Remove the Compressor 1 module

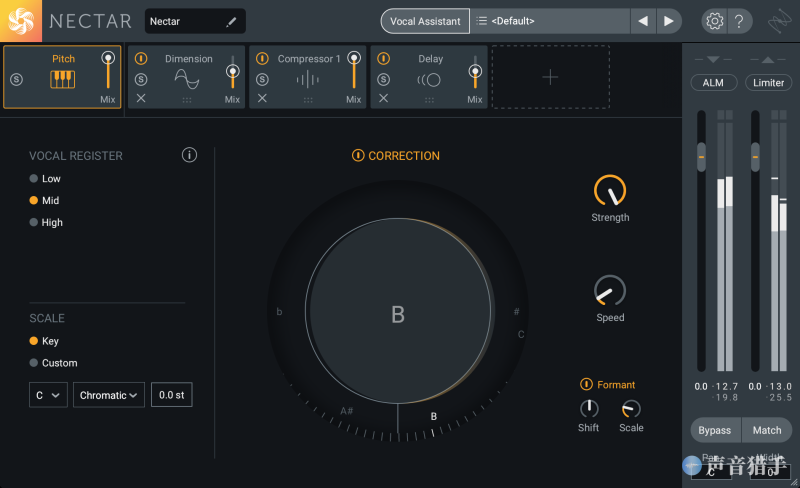262,98
